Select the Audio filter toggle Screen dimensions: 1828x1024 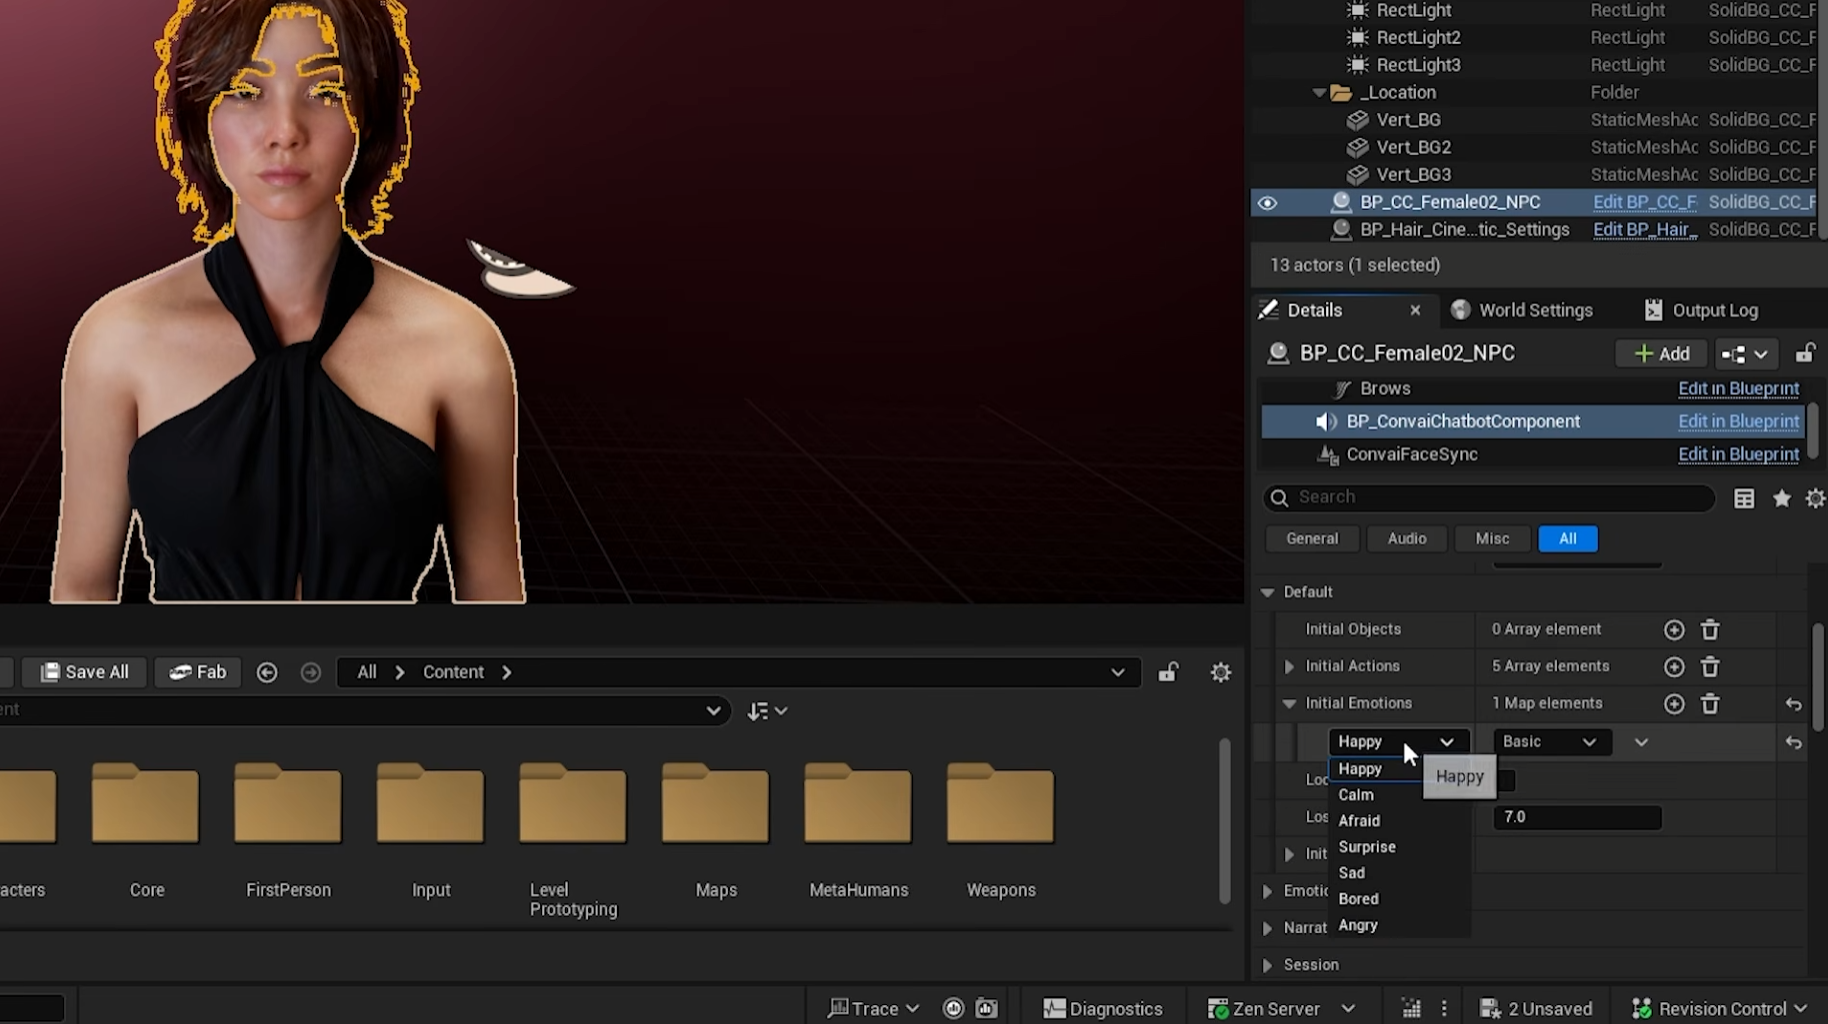coord(1406,539)
